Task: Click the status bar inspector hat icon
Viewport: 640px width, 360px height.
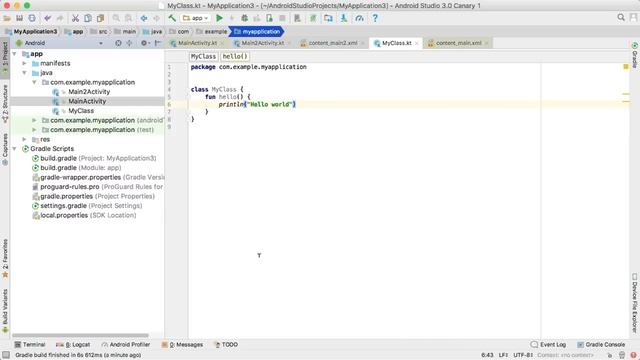Action: tap(622, 355)
